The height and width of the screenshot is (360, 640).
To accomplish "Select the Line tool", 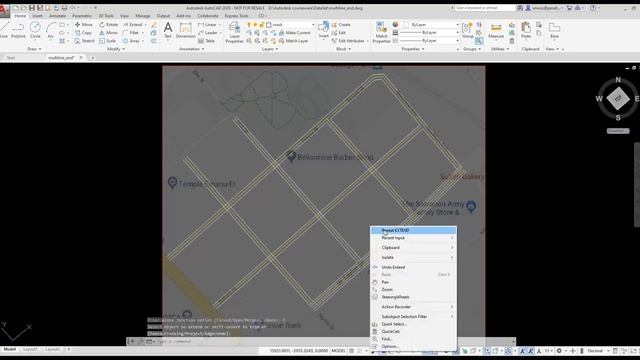I will pyautogui.click(x=4, y=31).
